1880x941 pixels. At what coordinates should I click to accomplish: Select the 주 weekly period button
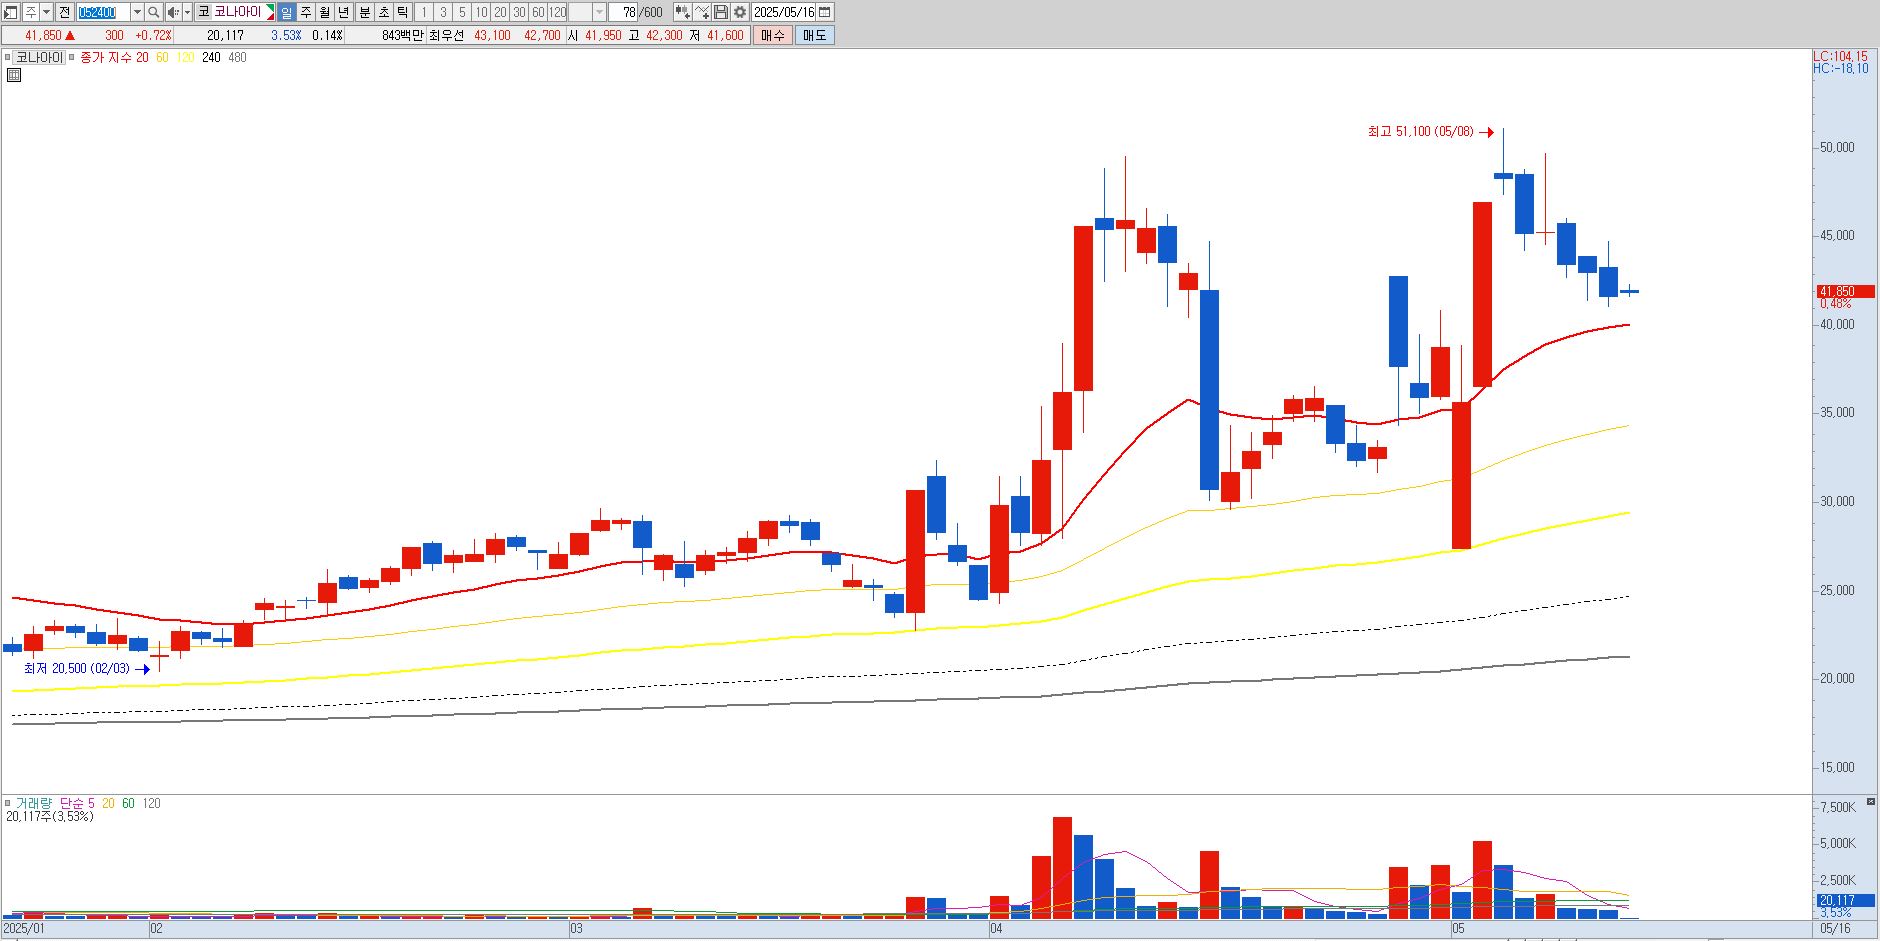[306, 12]
